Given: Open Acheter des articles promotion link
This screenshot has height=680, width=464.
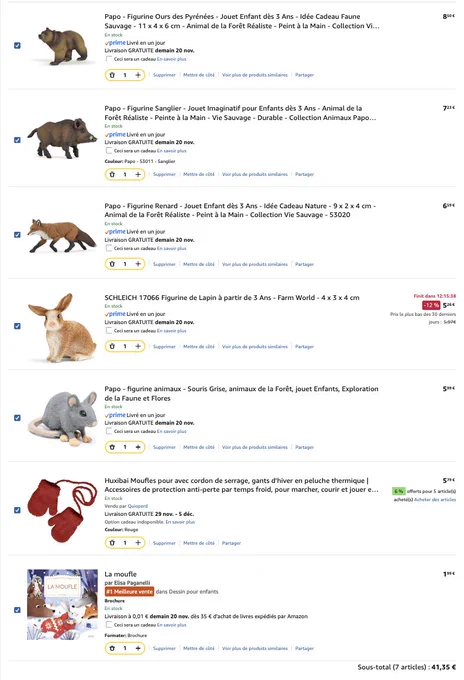Looking at the screenshot, I should [435, 500].
